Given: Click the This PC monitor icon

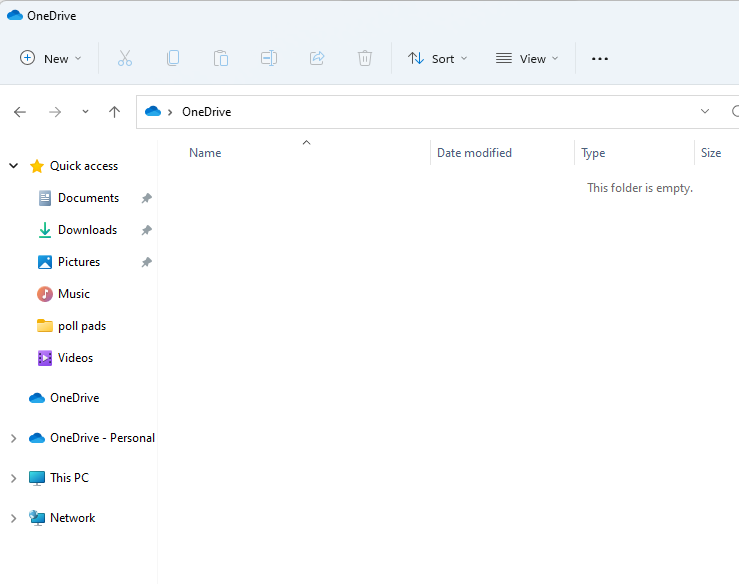Looking at the screenshot, I should tap(37, 478).
